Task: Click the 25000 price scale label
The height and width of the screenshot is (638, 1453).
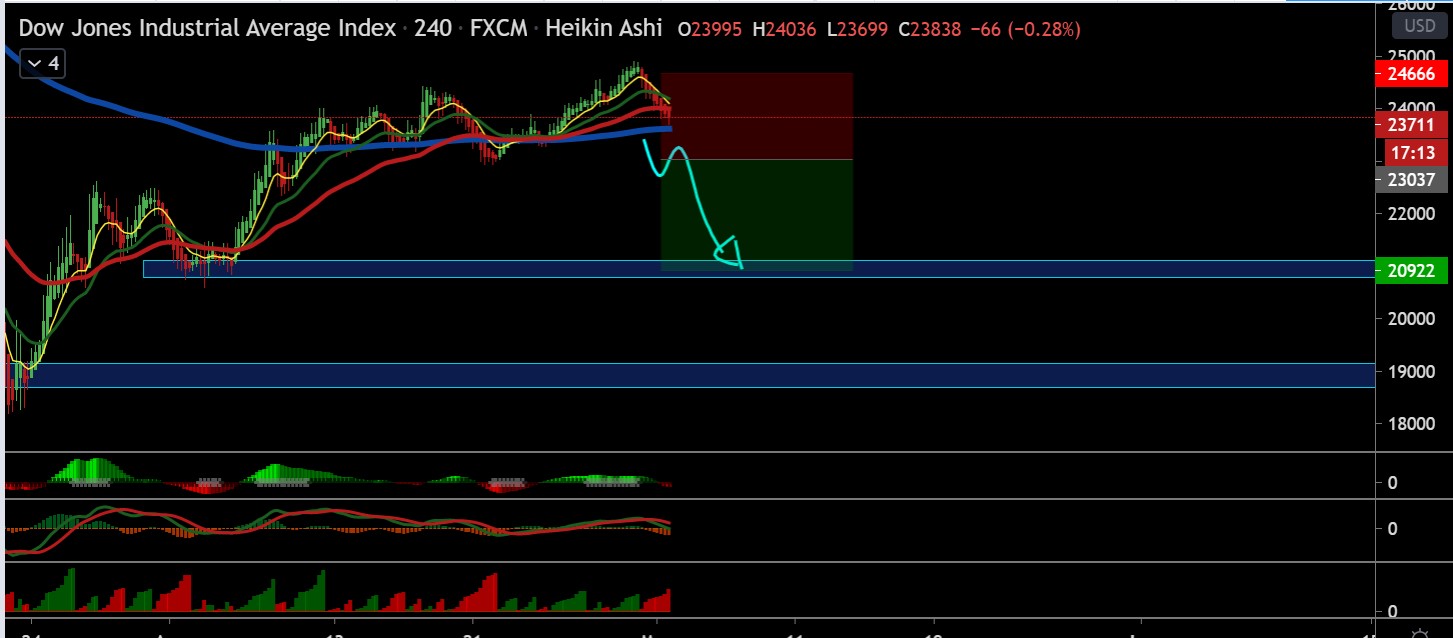Action: [x=1410, y=55]
